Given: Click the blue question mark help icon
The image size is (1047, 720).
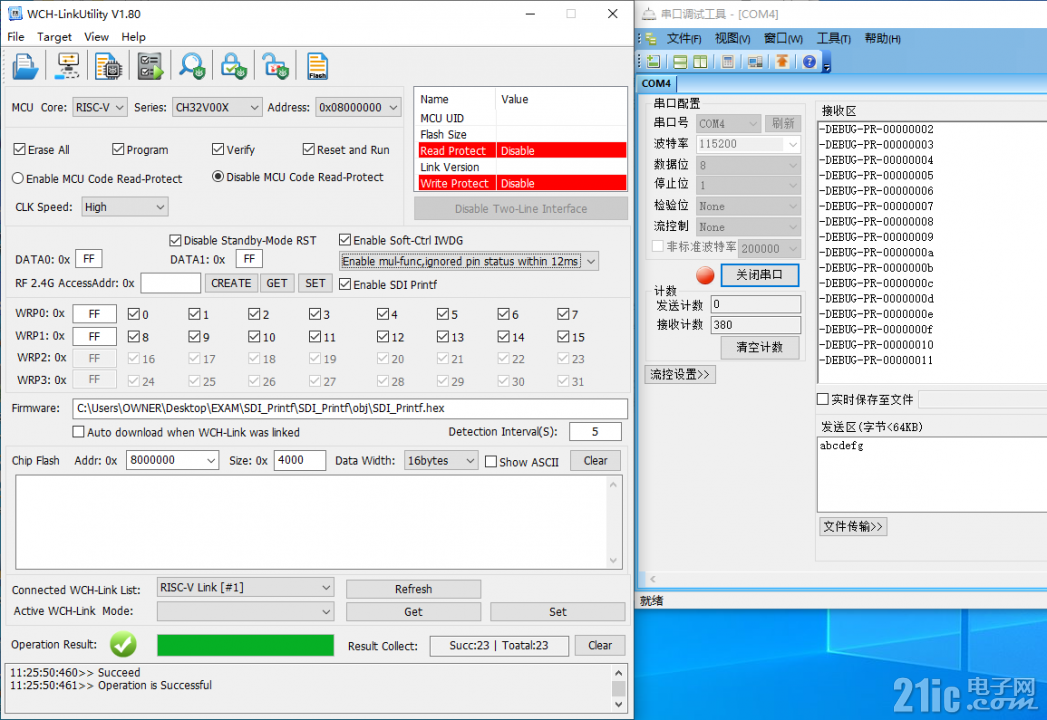Looking at the screenshot, I should [809, 62].
